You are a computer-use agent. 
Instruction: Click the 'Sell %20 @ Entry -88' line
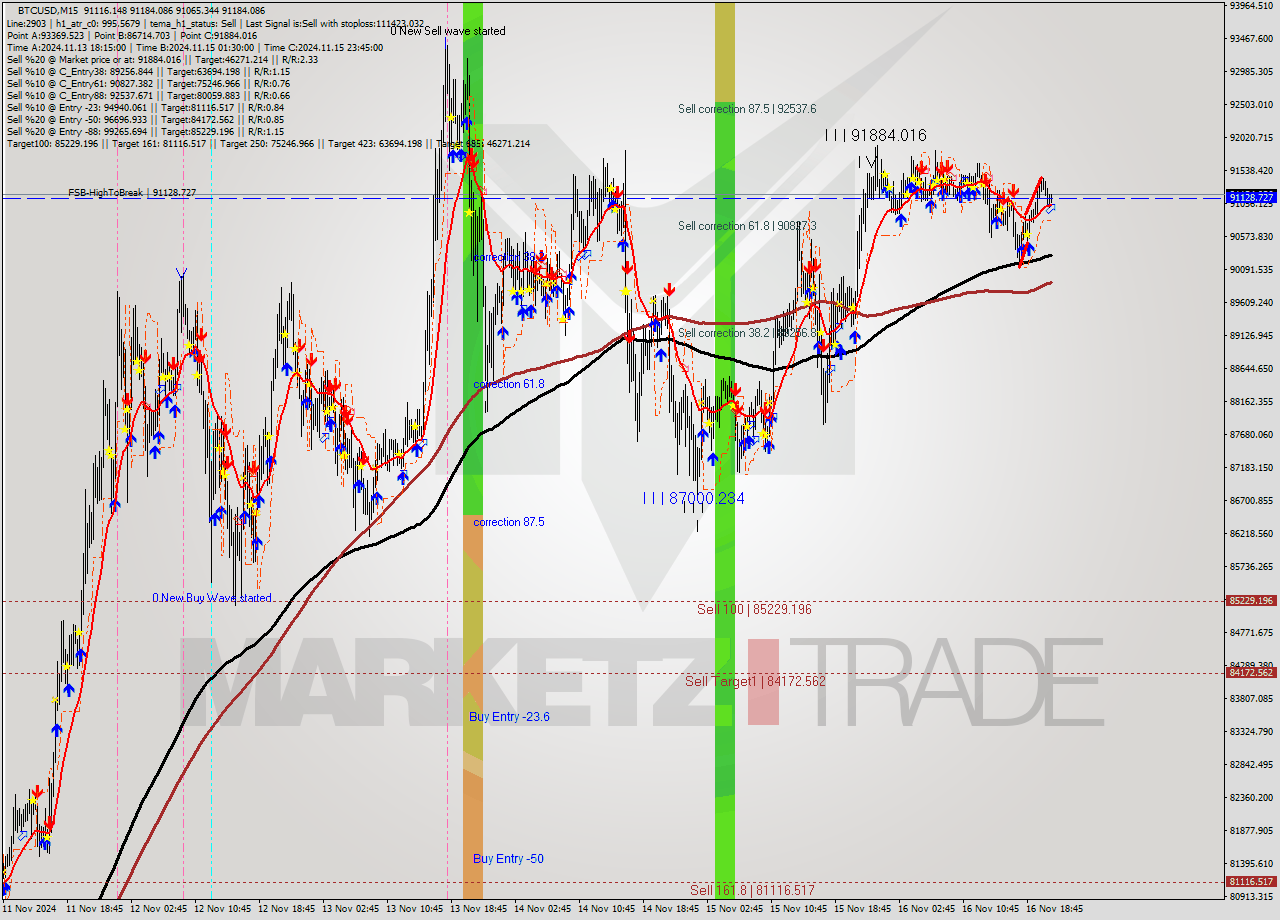[145, 131]
